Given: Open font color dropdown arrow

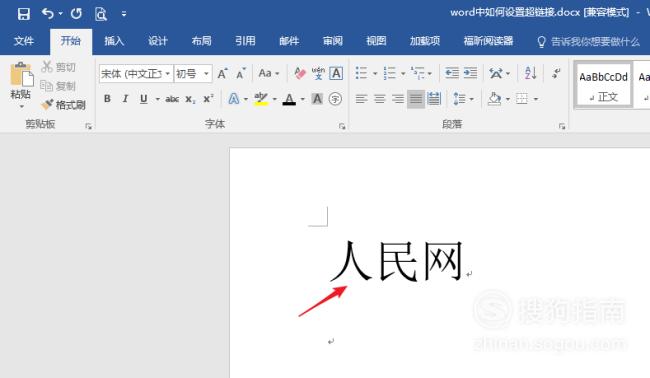Looking at the screenshot, I should tap(302, 99).
